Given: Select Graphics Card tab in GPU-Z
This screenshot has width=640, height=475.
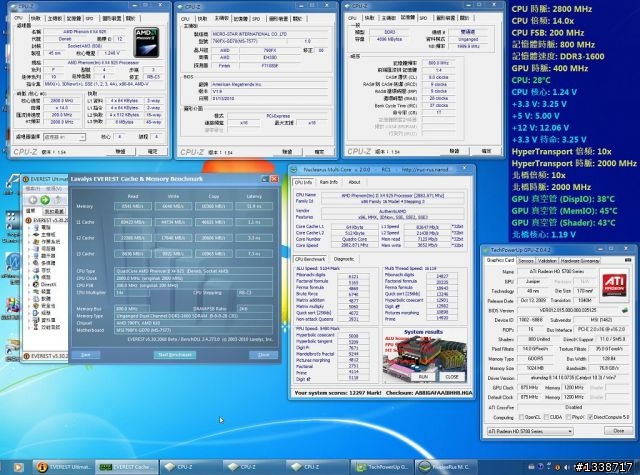Looking at the screenshot, I should (500, 260).
